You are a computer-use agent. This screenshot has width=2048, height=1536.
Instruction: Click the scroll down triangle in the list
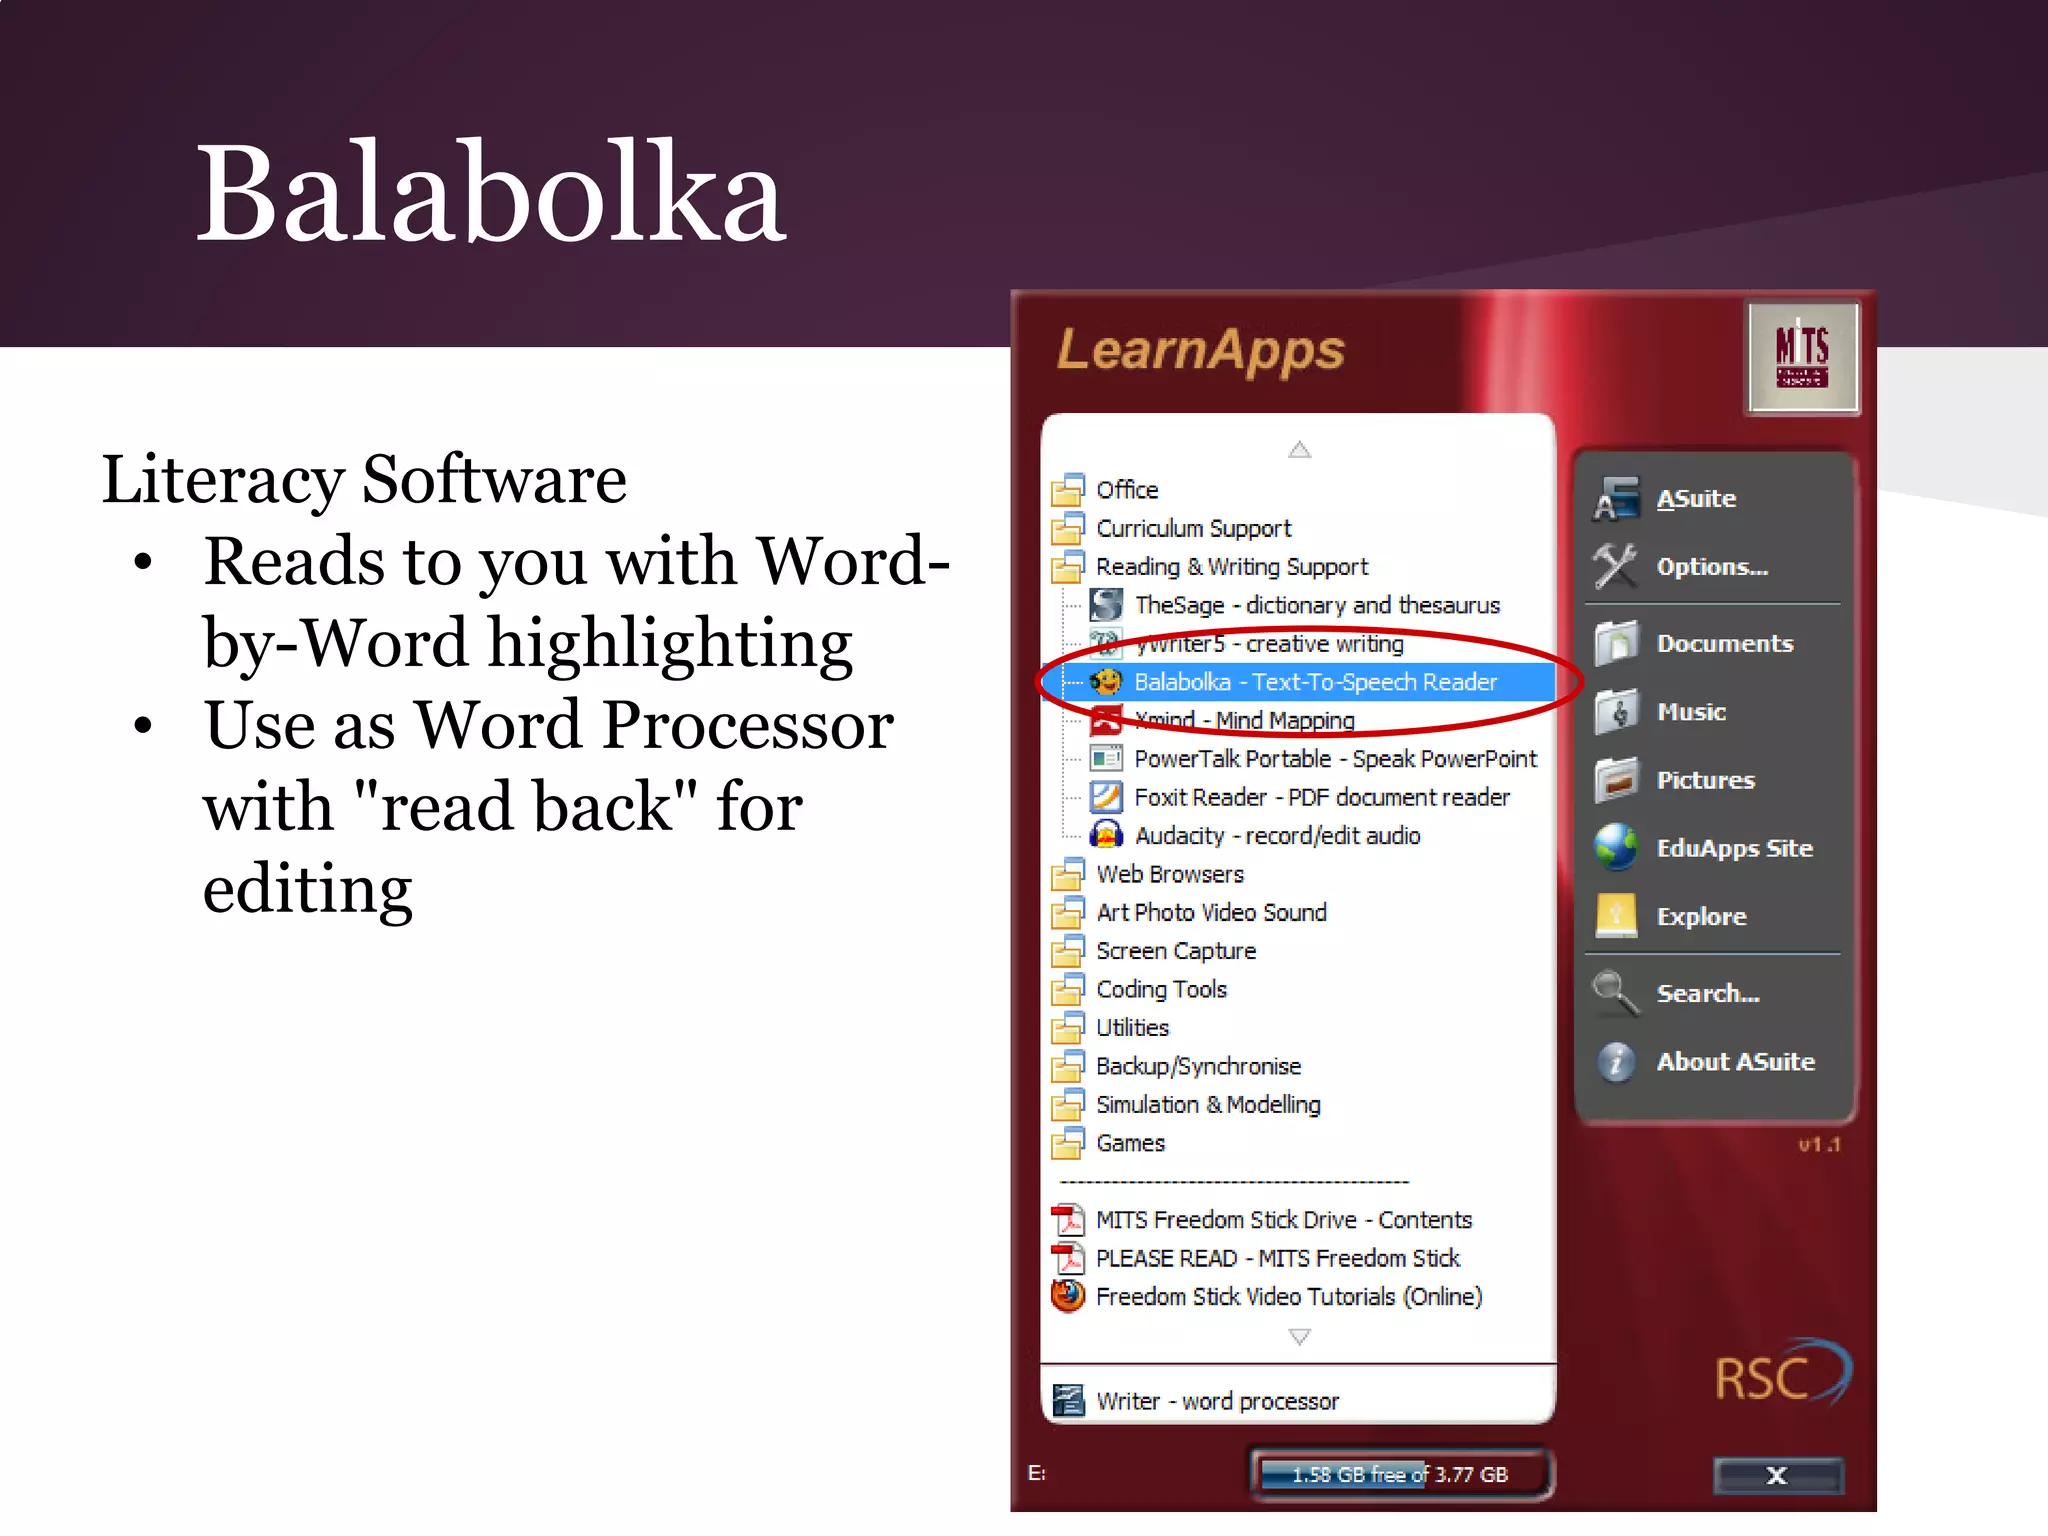tap(1299, 1337)
